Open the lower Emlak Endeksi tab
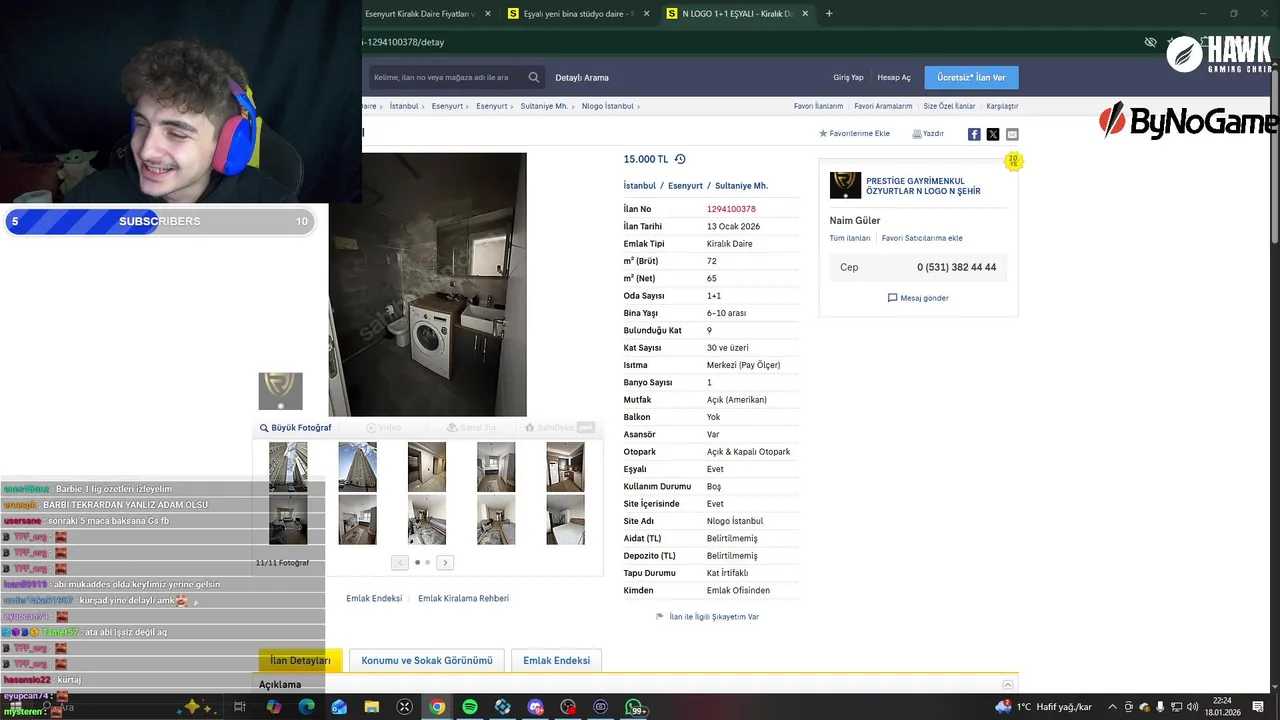This screenshot has height=720, width=1280. pyautogui.click(x=556, y=660)
